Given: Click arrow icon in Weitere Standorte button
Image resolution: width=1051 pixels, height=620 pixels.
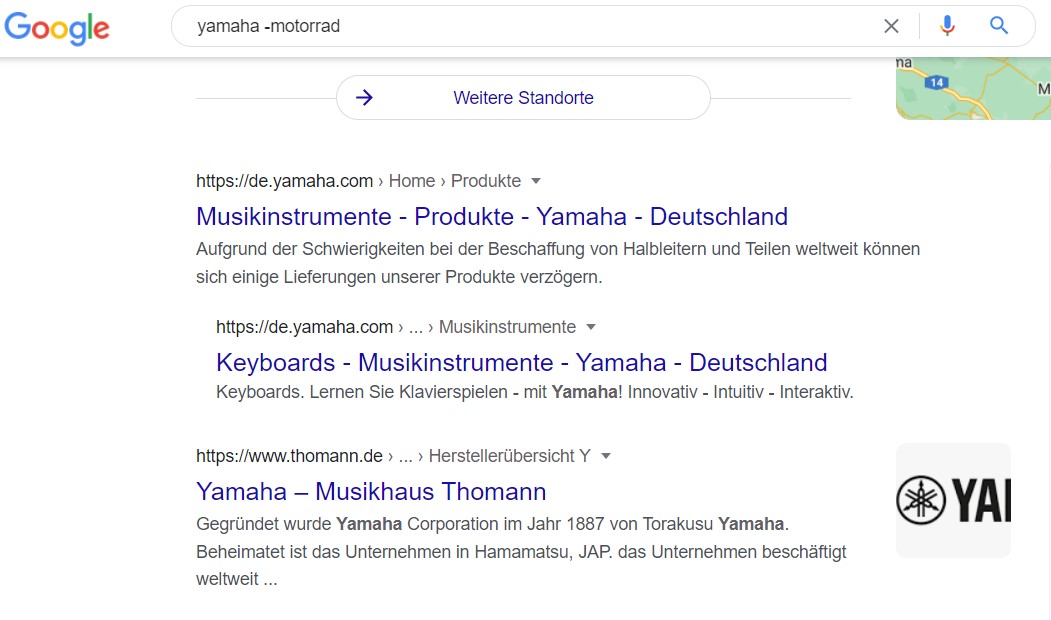Looking at the screenshot, I should [364, 98].
